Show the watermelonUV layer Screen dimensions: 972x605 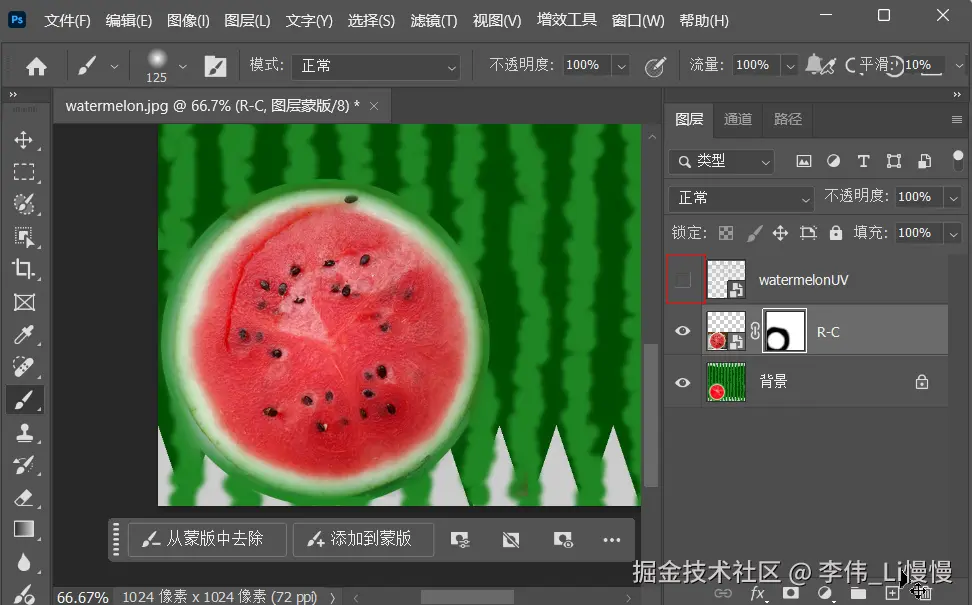click(683, 280)
